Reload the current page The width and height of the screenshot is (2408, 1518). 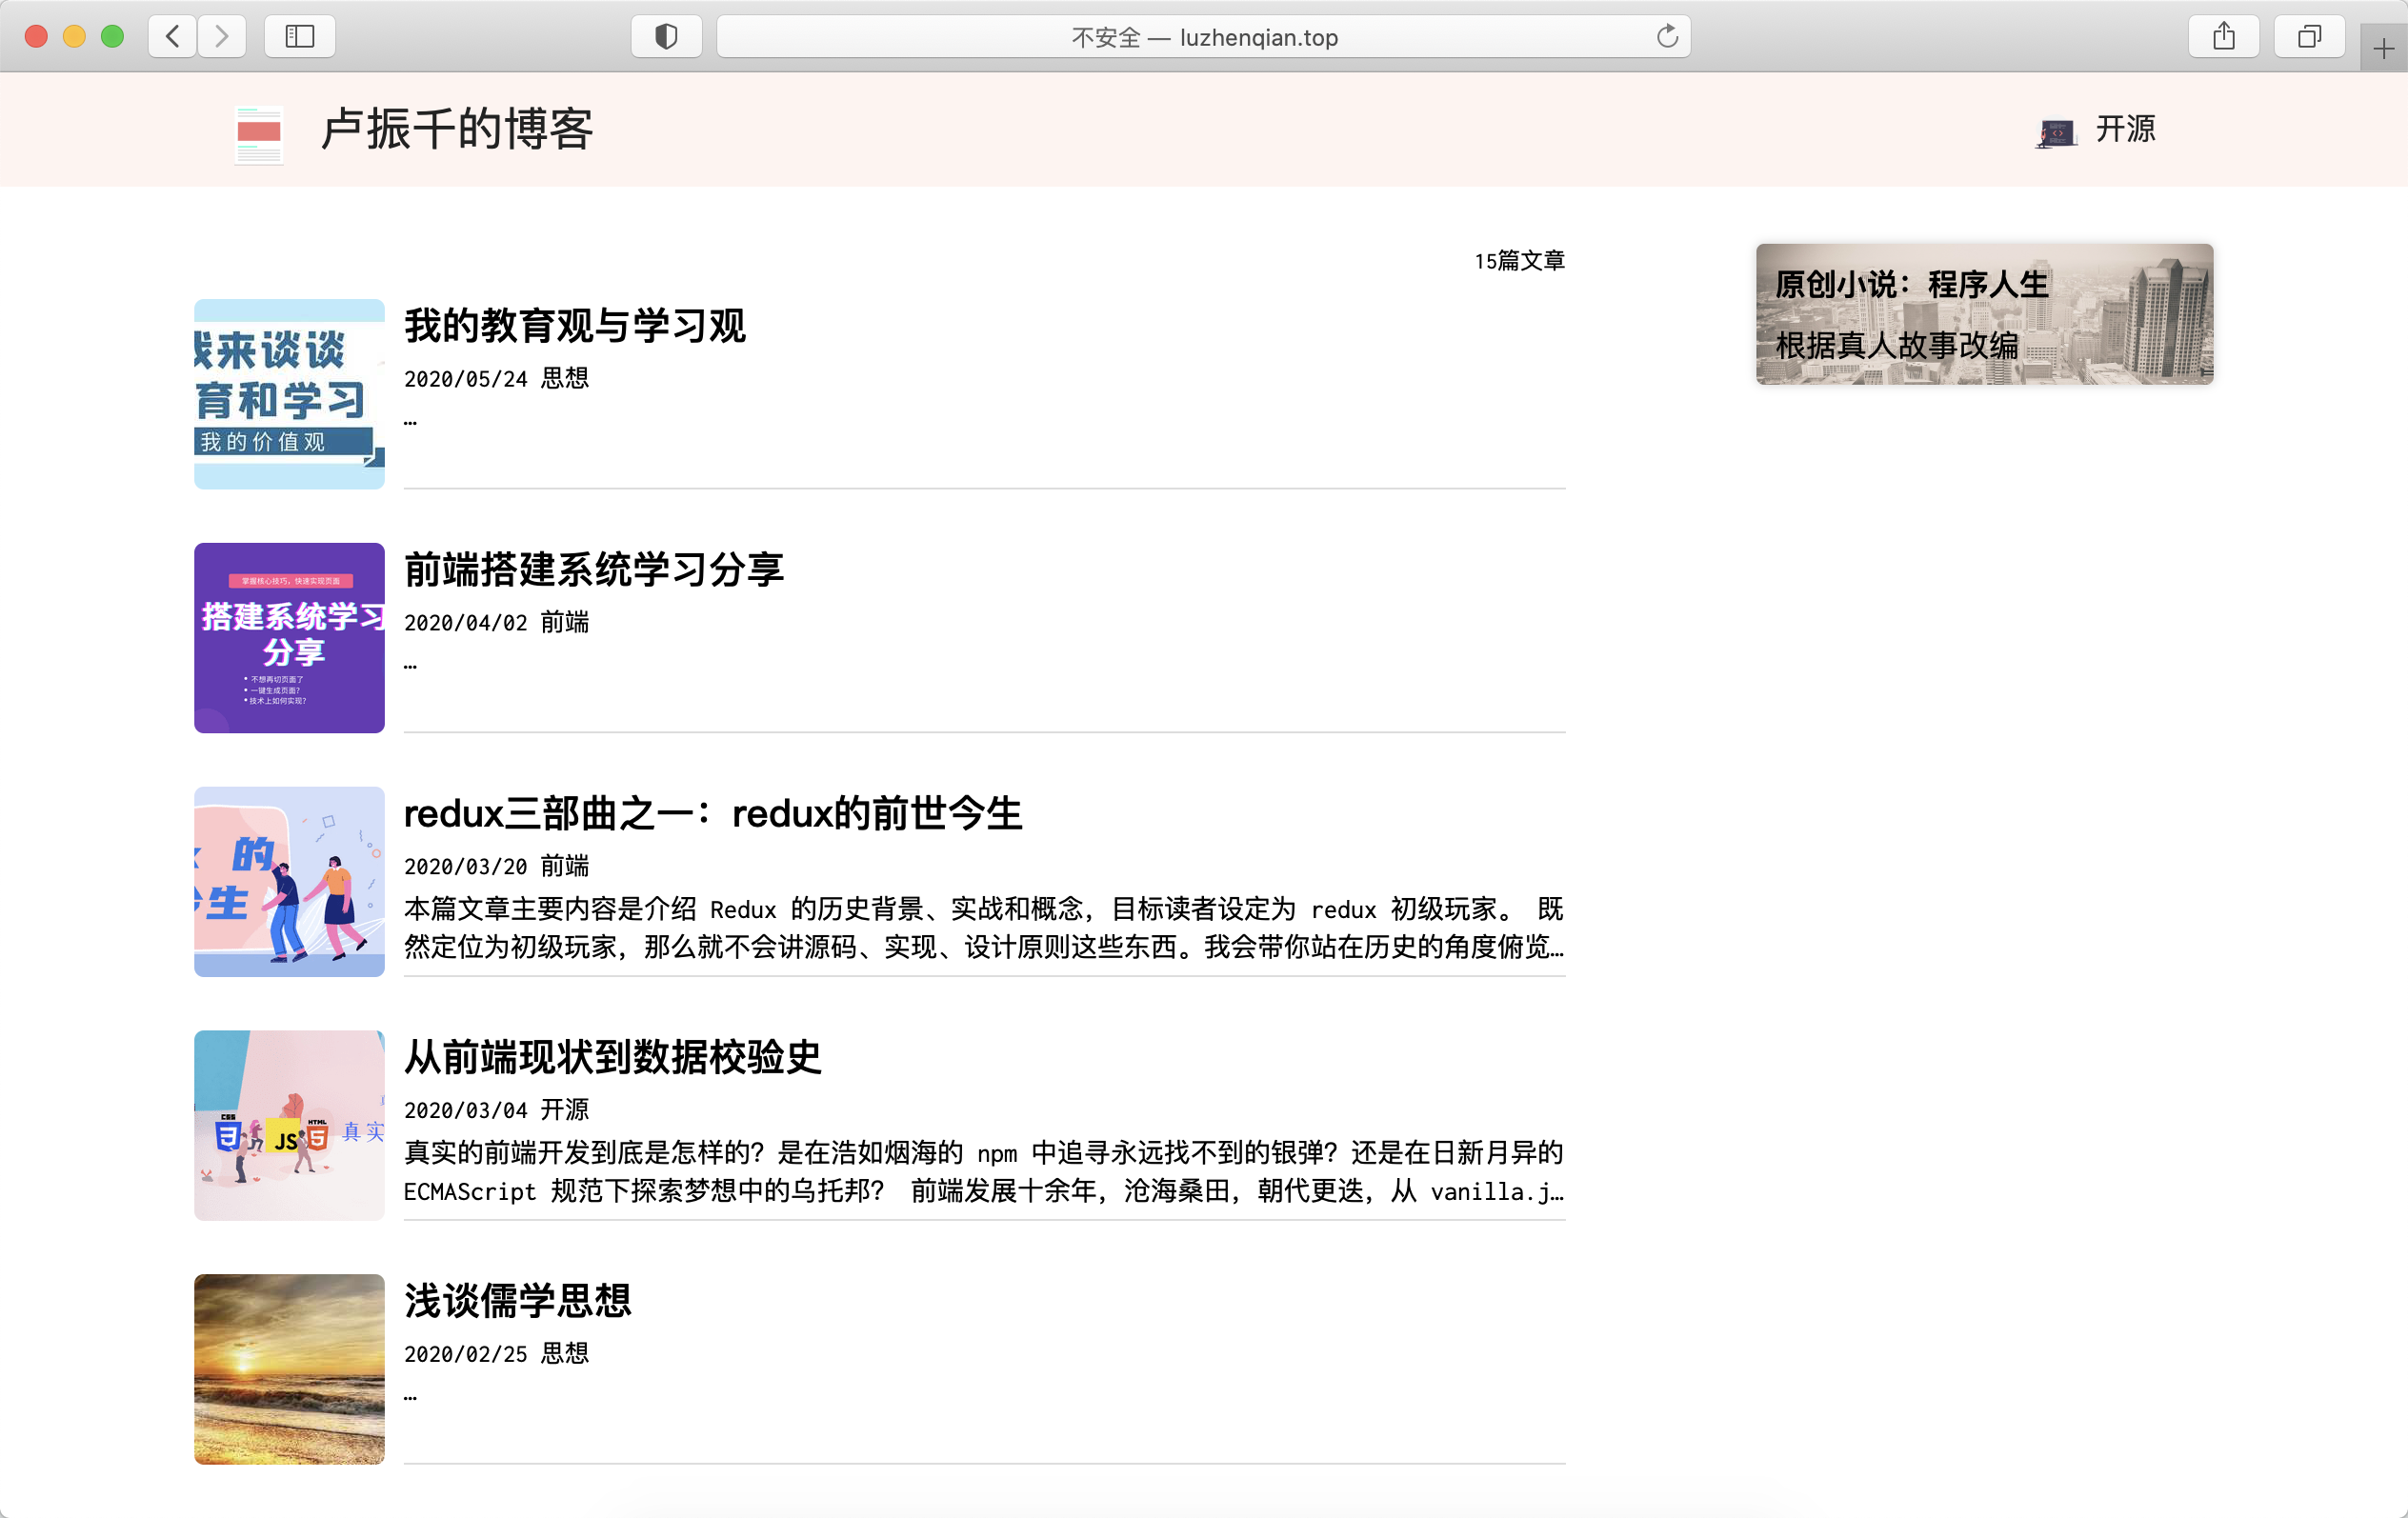1666,36
